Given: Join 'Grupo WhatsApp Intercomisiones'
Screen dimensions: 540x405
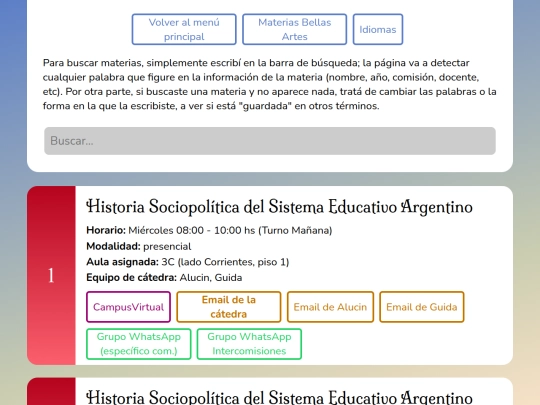Looking at the screenshot, I should coord(249,344).
